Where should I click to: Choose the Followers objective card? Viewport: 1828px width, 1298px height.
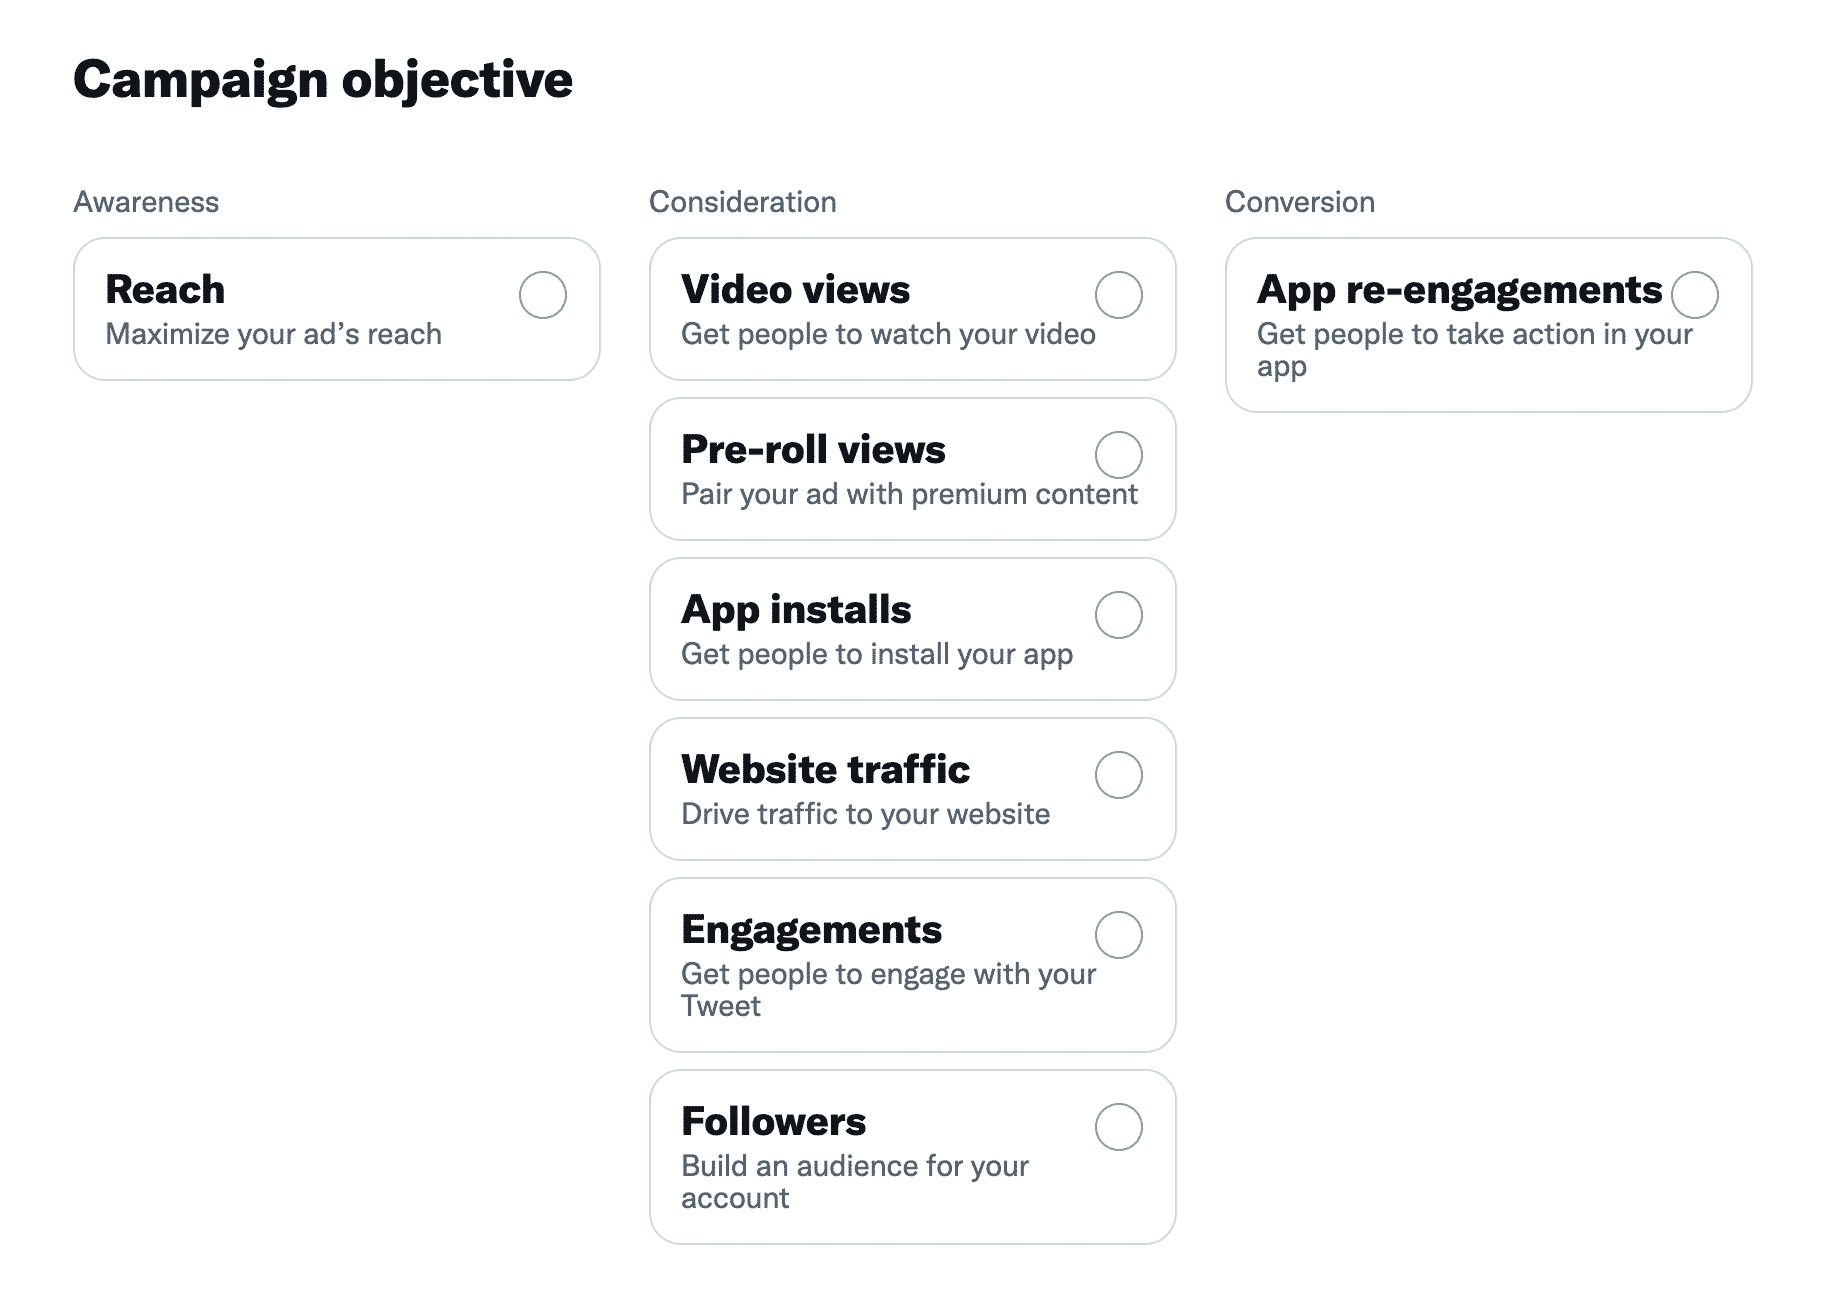(x=913, y=1157)
